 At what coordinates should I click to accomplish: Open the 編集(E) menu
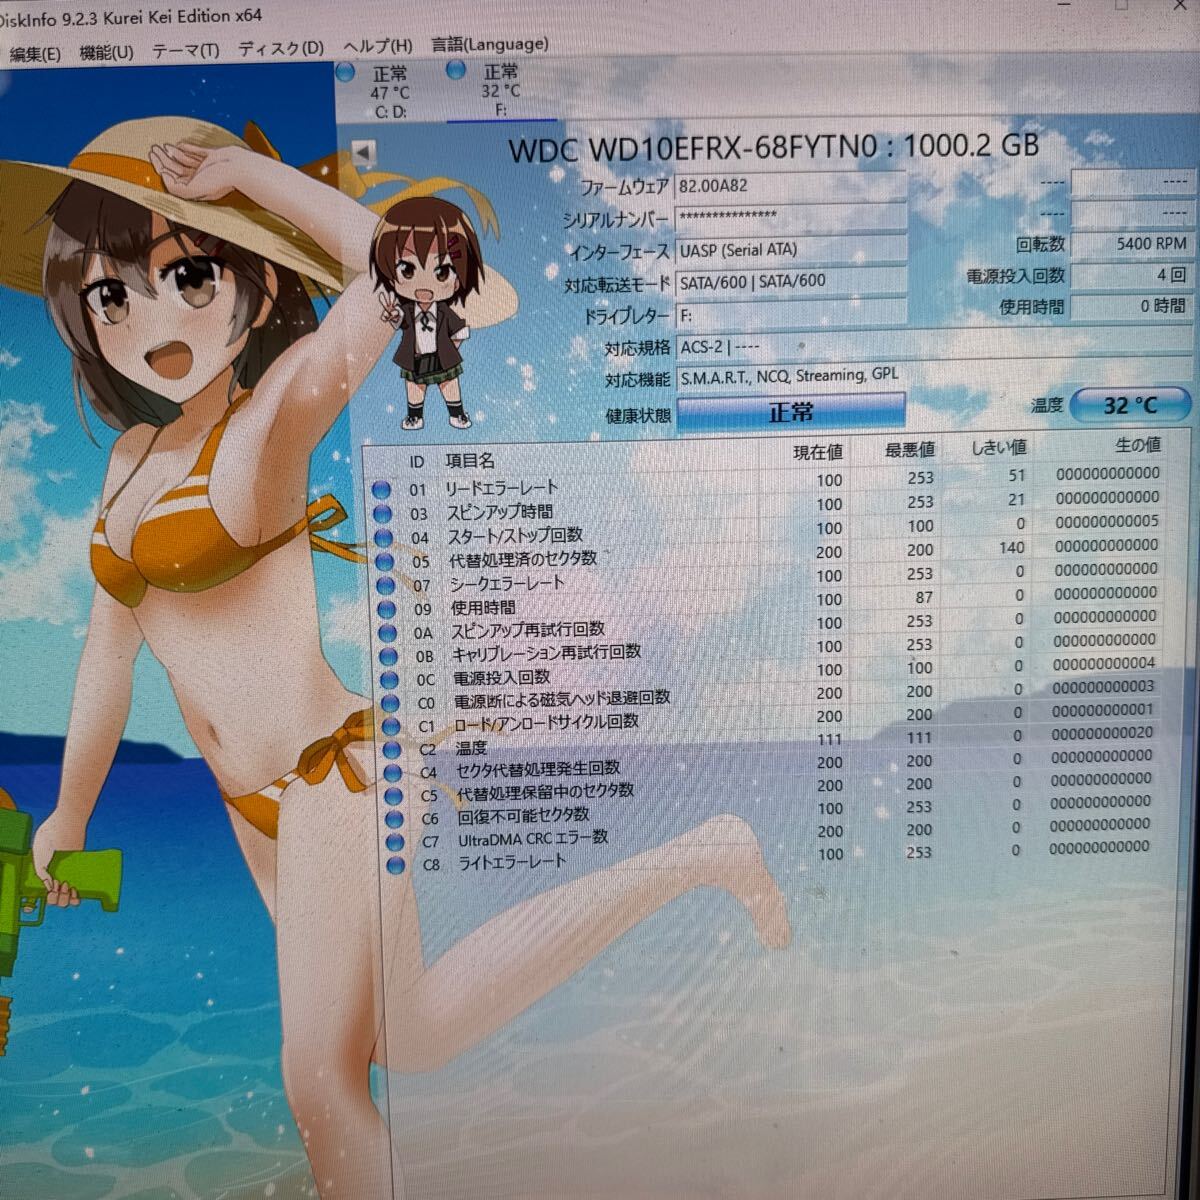tap(34, 54)
